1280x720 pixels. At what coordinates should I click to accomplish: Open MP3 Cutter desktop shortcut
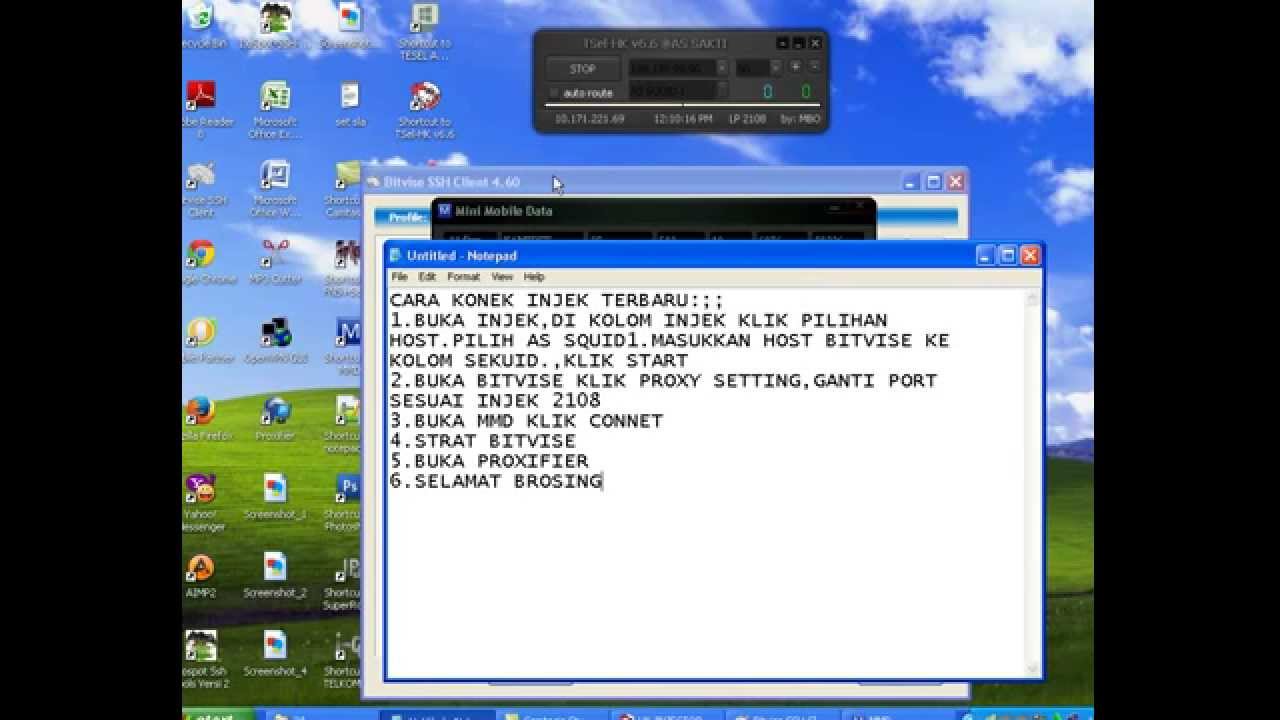click(x=274, y=260)
